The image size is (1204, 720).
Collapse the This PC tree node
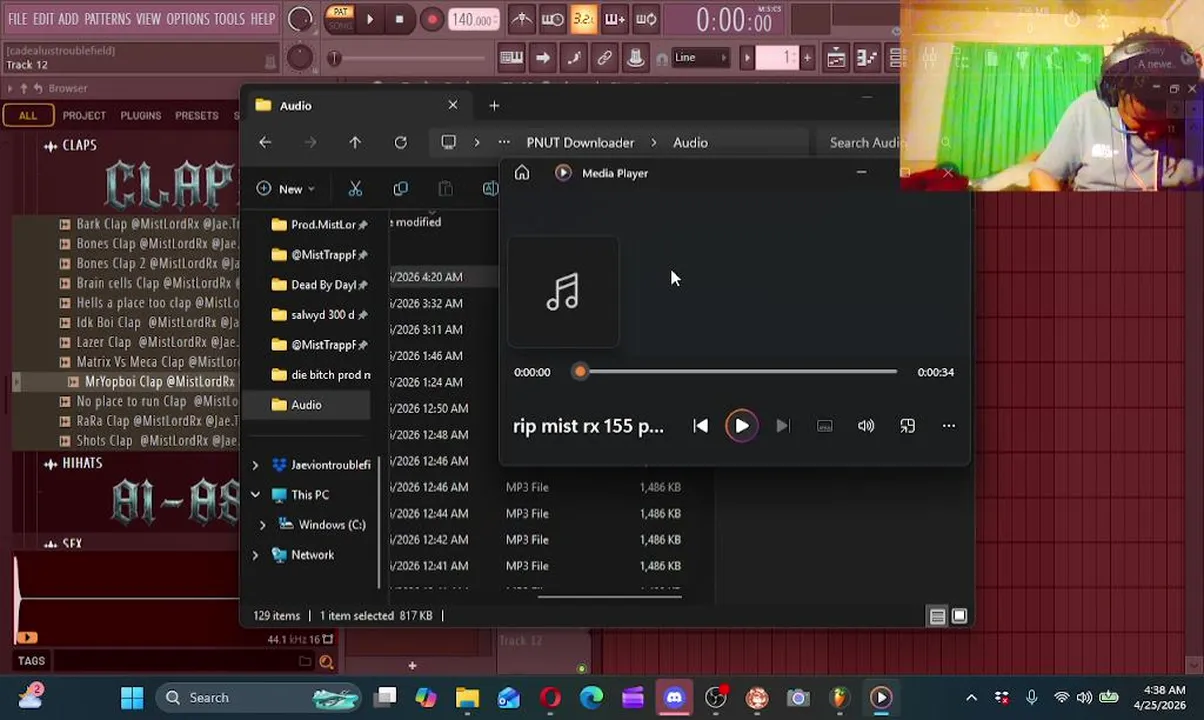tap(255, 495)
